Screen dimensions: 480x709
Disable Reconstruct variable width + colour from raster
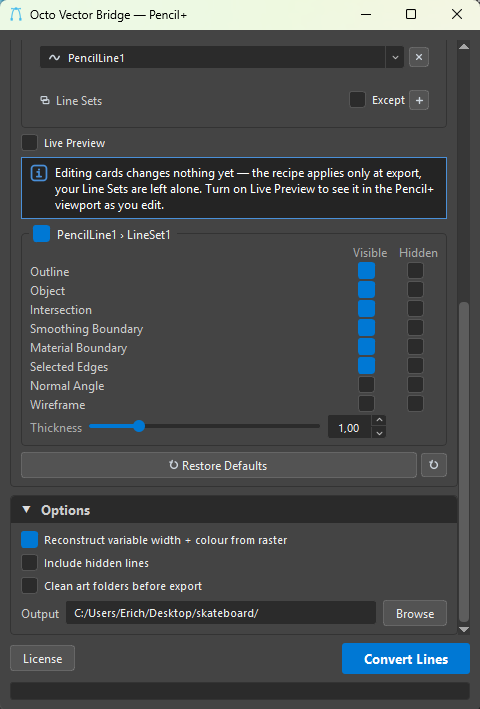29,539
